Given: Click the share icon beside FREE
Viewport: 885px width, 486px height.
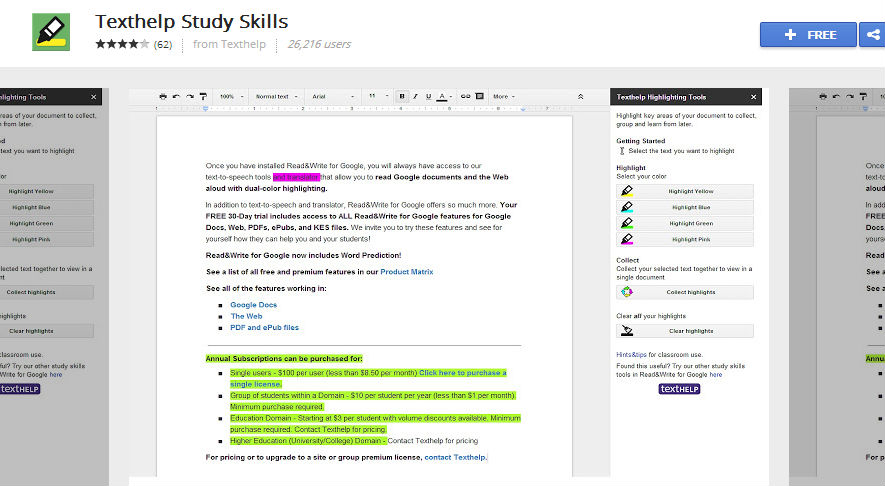Looking at the screenshot, I should tap(872, 34).
